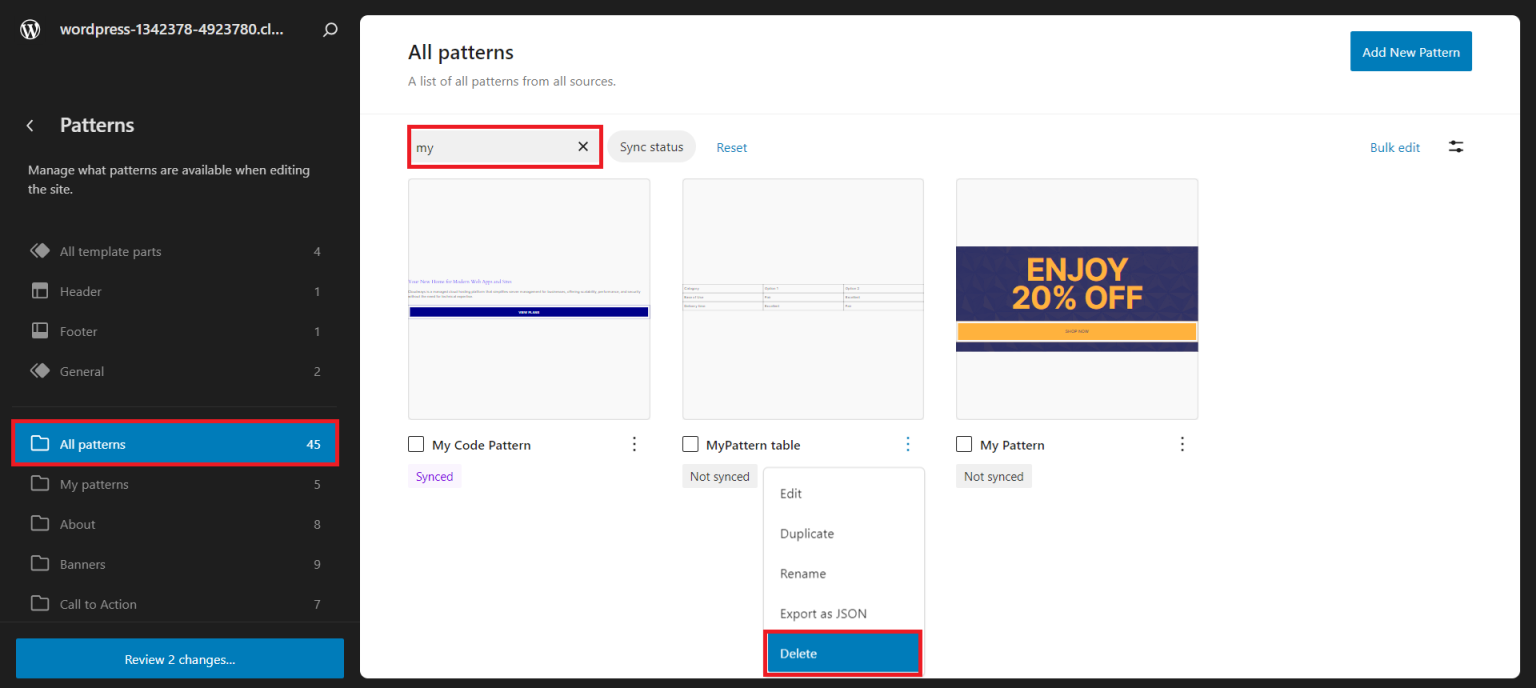Open actions menu for My Pattern

pos(1182,444)
